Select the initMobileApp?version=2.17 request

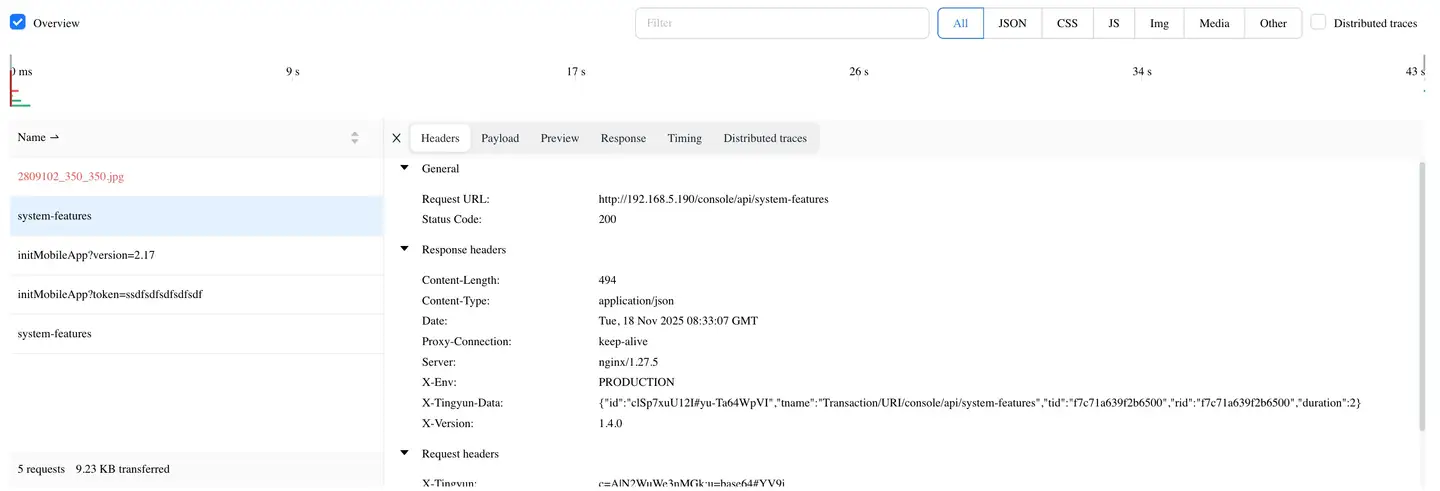(86, 255)
